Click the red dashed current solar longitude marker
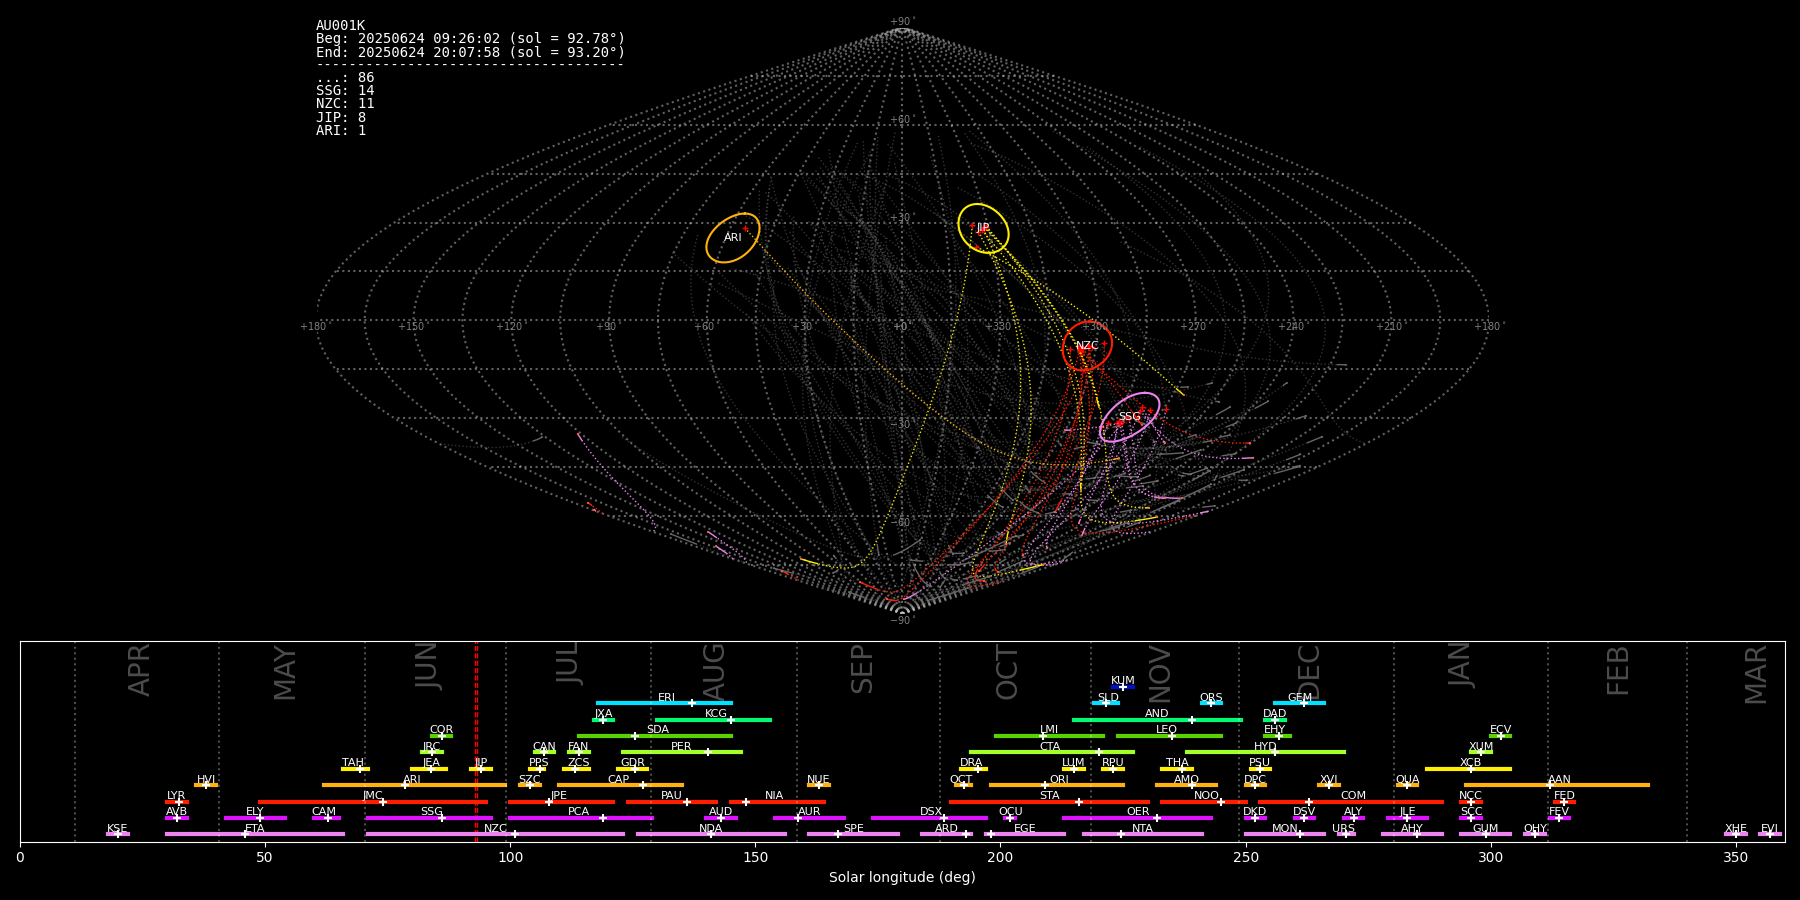The width and height of the screenshot is (1800, 900). coord(476,741)
